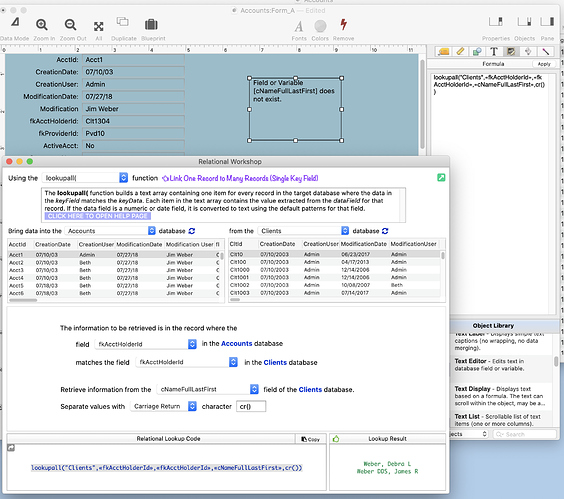Refresh the Accounts database list
564x499 pixels.
click(x=192, y=231)
